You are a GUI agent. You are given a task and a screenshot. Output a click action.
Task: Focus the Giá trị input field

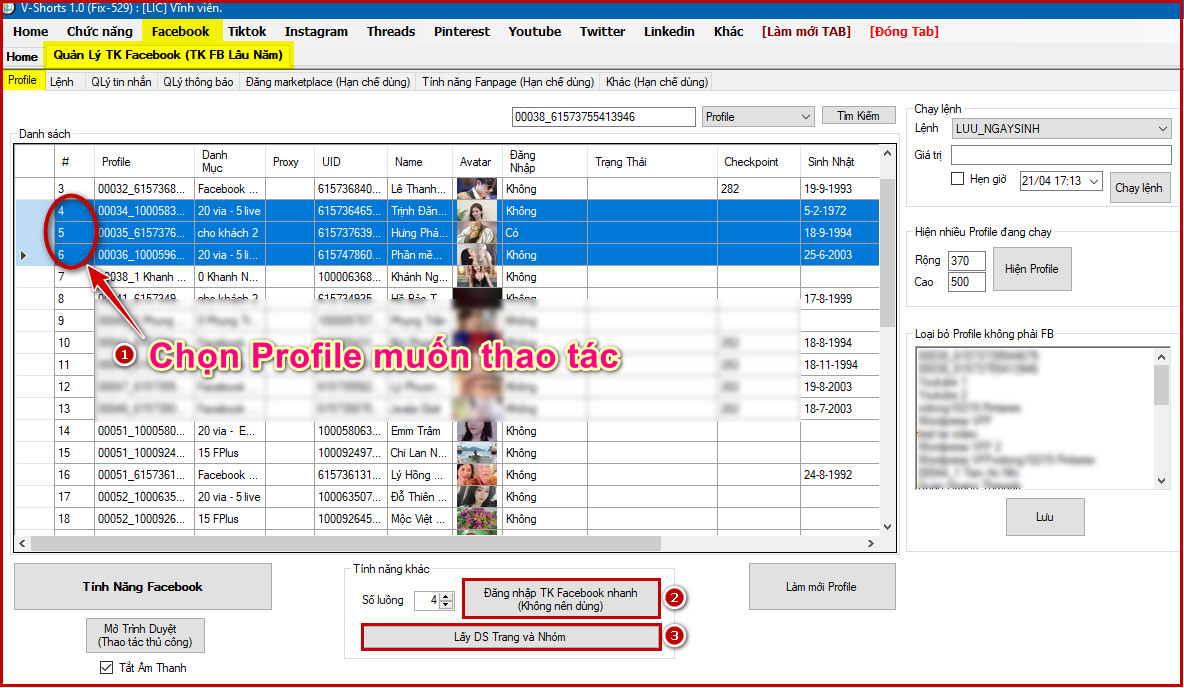pos(1061,156)
